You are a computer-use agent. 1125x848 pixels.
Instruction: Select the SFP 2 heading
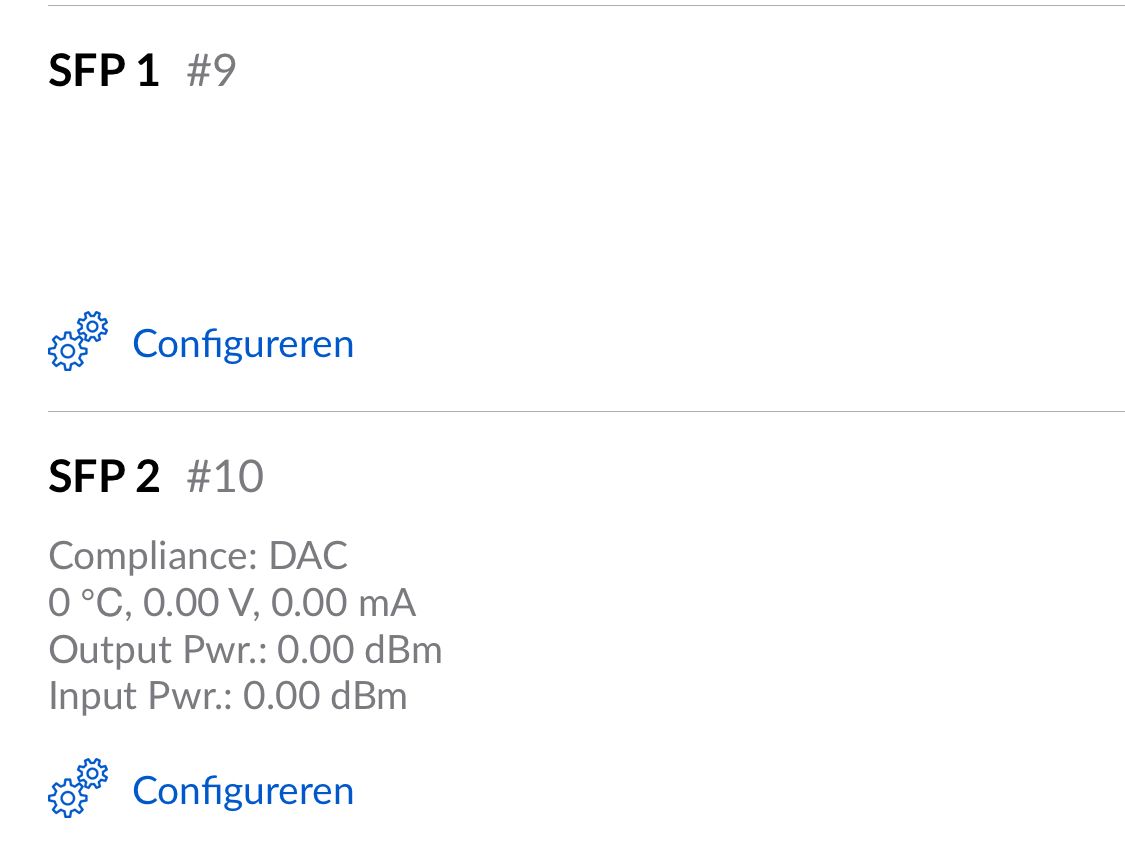pos(104,477)
